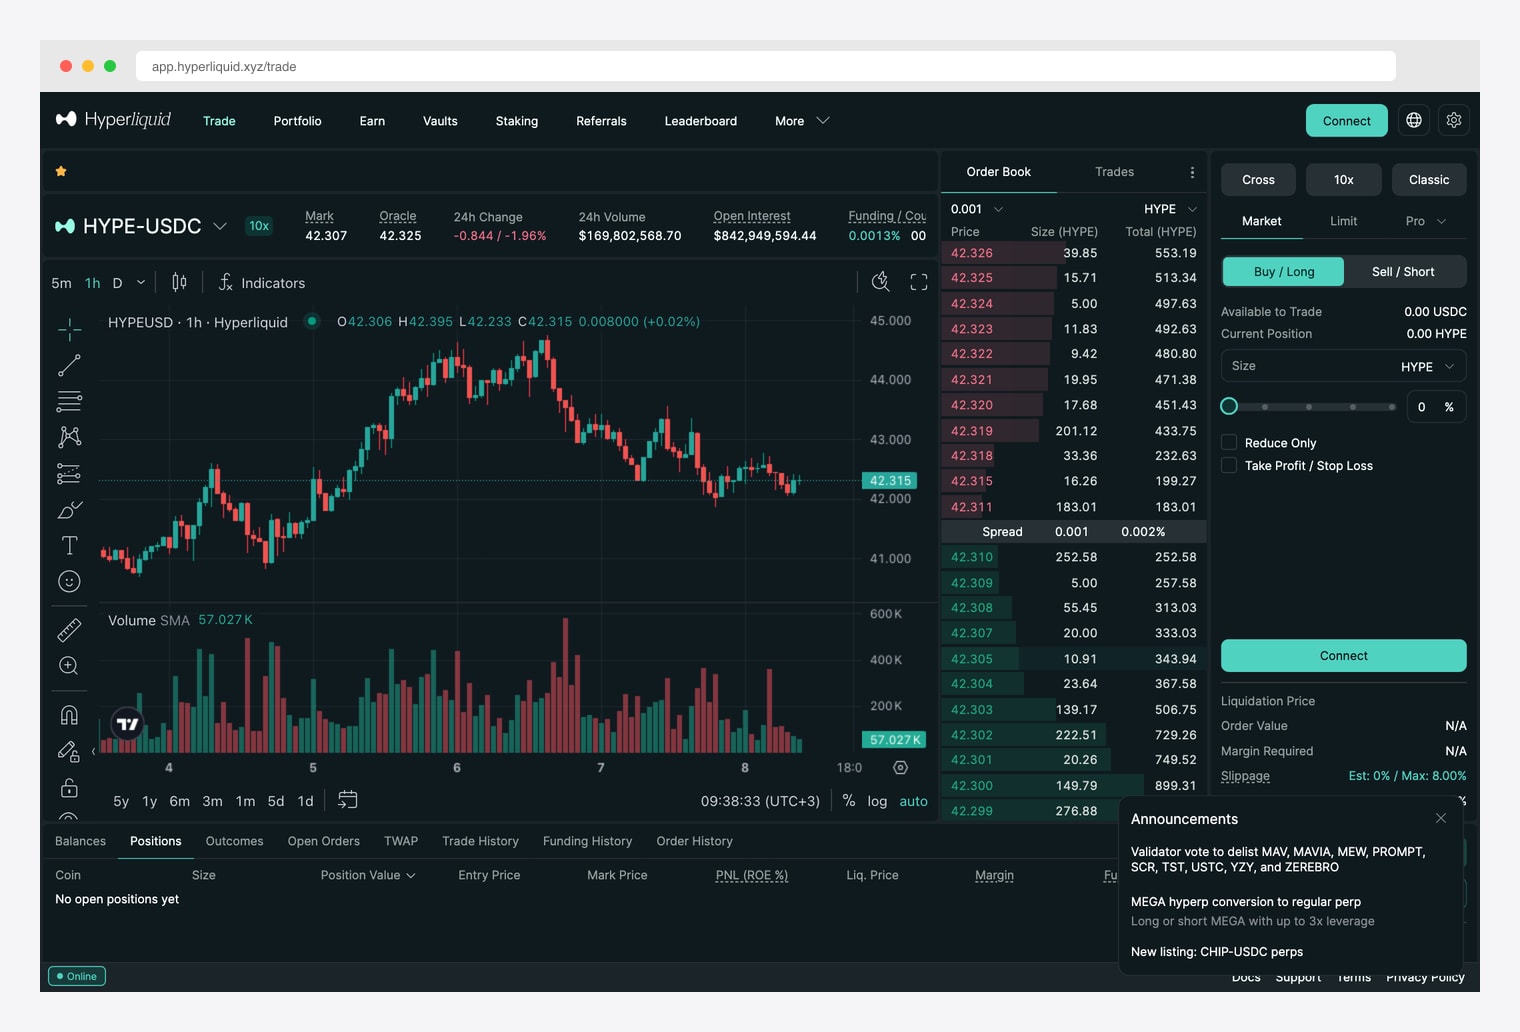Open the emoji icons tool
Image resolution: width=1520 pixels, height=1032 pixels.
pos(69,581)
